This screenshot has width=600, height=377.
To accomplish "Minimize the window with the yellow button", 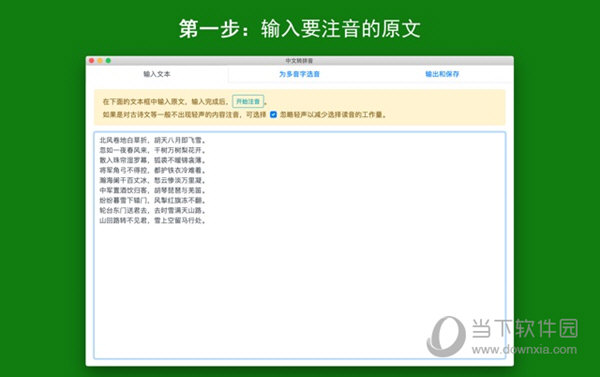I will (100, 61).
